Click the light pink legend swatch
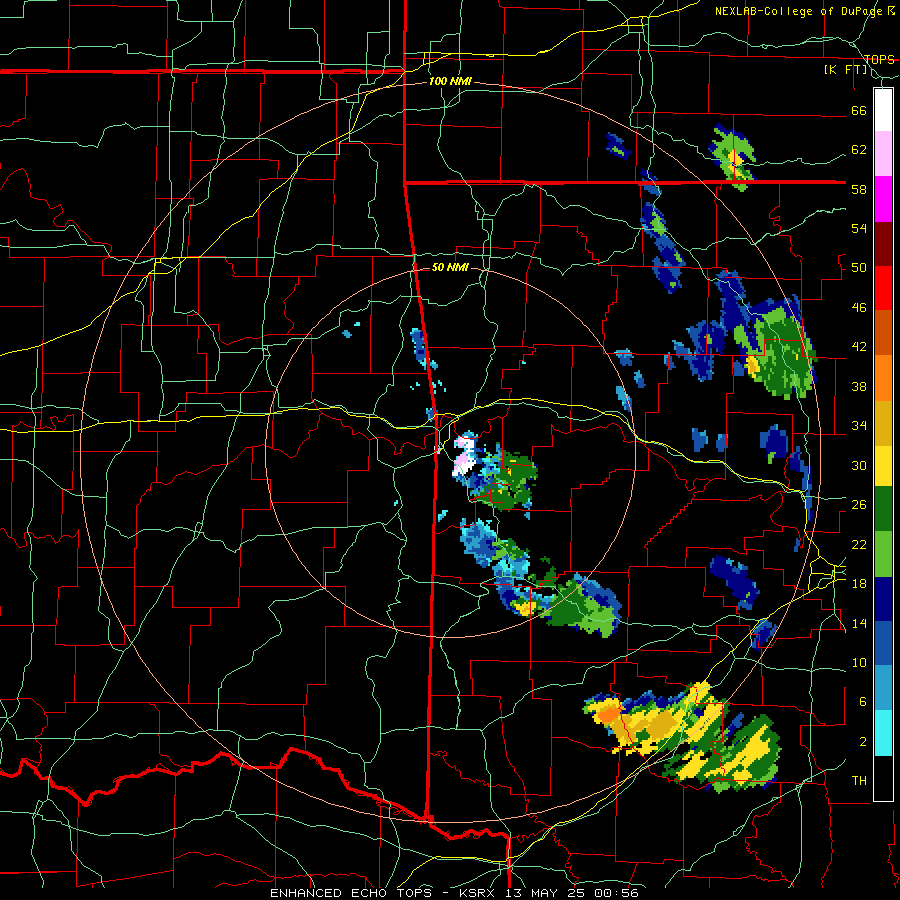 click(x=883, y=154)
